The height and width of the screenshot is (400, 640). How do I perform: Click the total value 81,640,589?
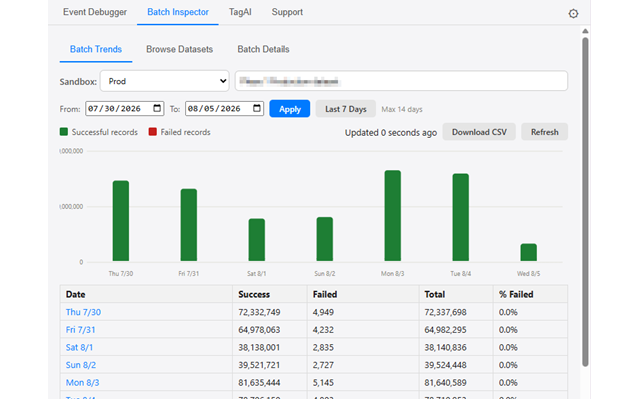tap(445, 382)
